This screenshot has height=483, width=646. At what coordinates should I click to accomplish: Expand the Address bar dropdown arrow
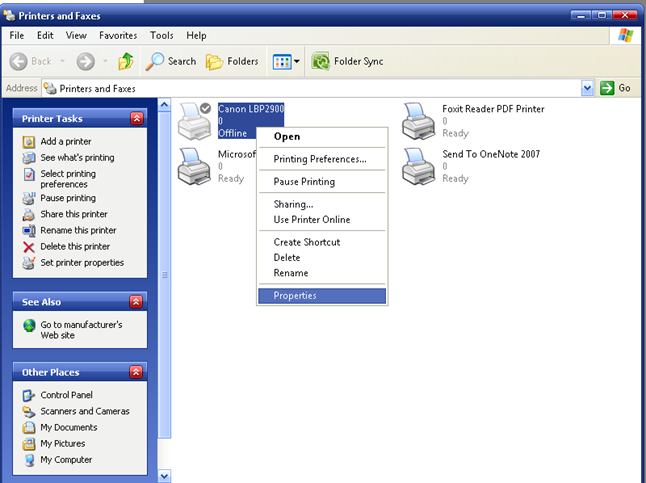point(587,88)
